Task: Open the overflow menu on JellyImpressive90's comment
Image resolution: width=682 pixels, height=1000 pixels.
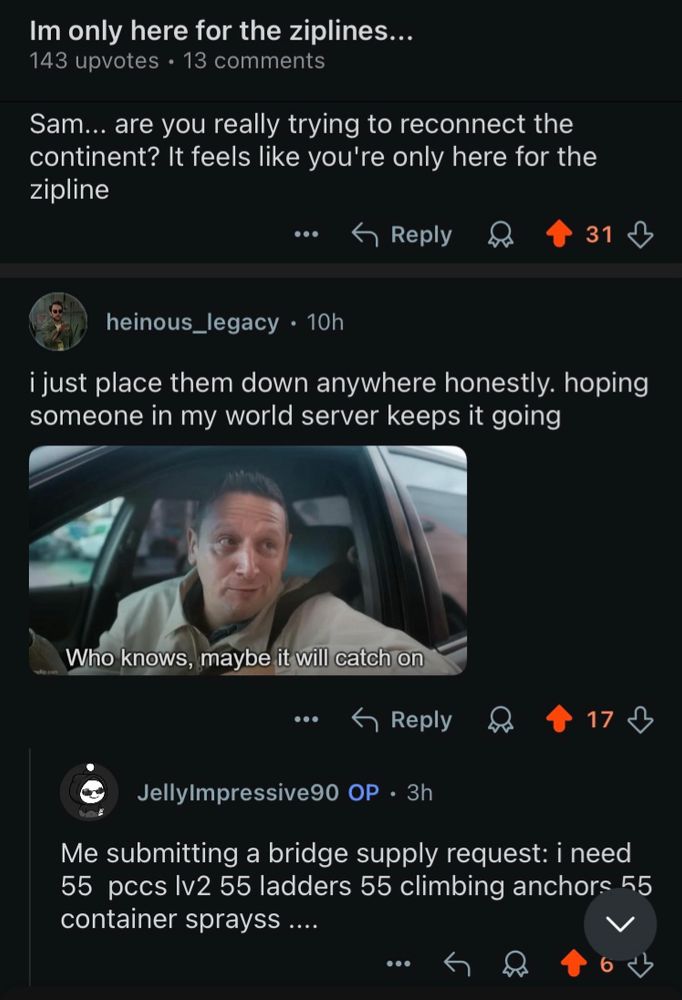Action: pyautogui.click(x=400, y=963)
